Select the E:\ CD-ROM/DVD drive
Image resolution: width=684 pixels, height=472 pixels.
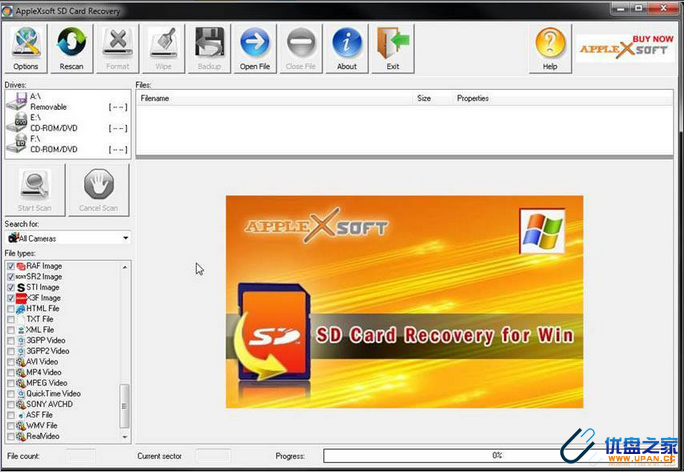[68, 123]
